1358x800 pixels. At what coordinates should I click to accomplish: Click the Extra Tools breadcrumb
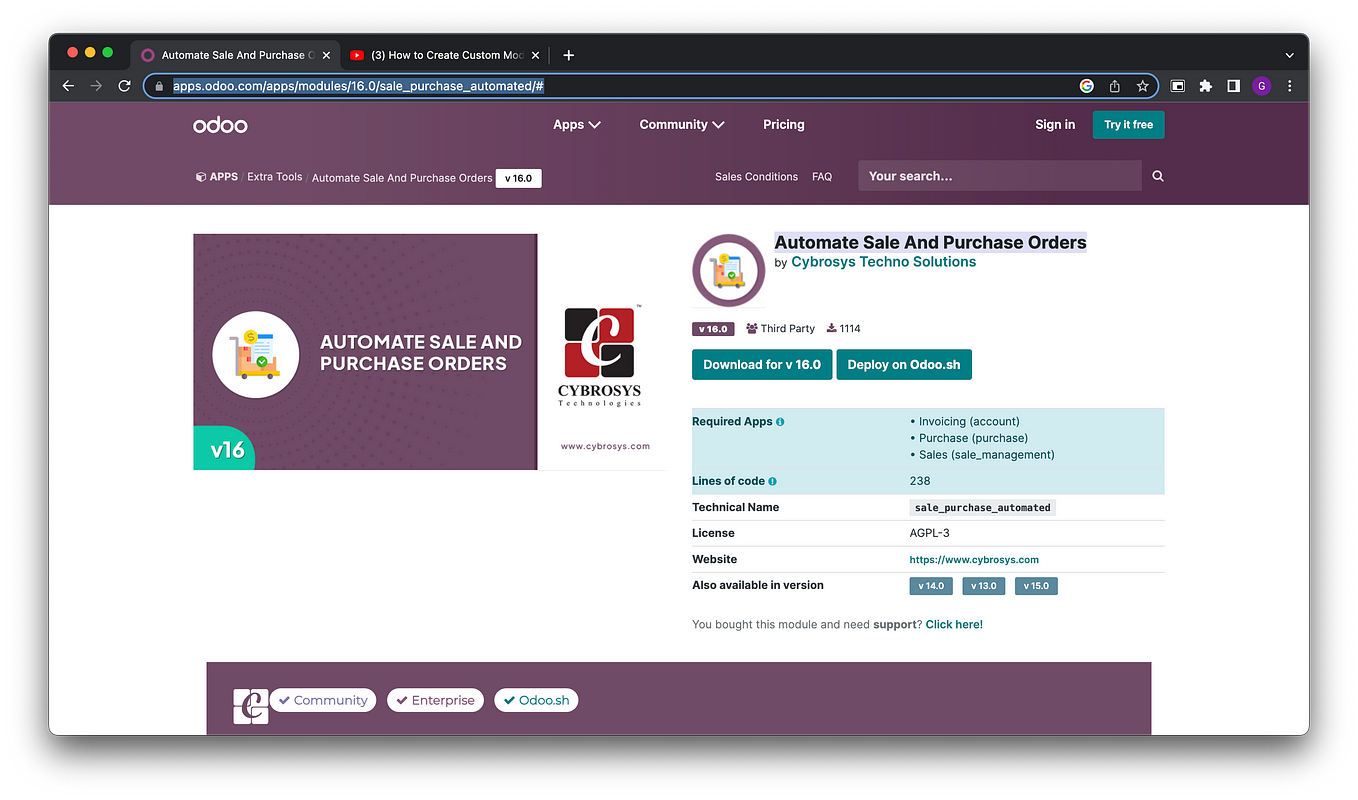click(275, 177)
